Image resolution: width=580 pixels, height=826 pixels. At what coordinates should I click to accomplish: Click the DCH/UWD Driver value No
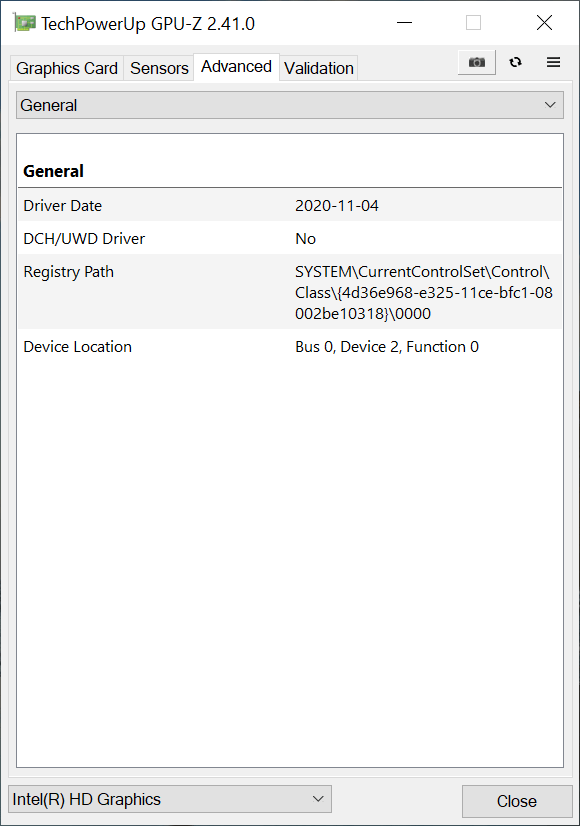coord(306,239)
